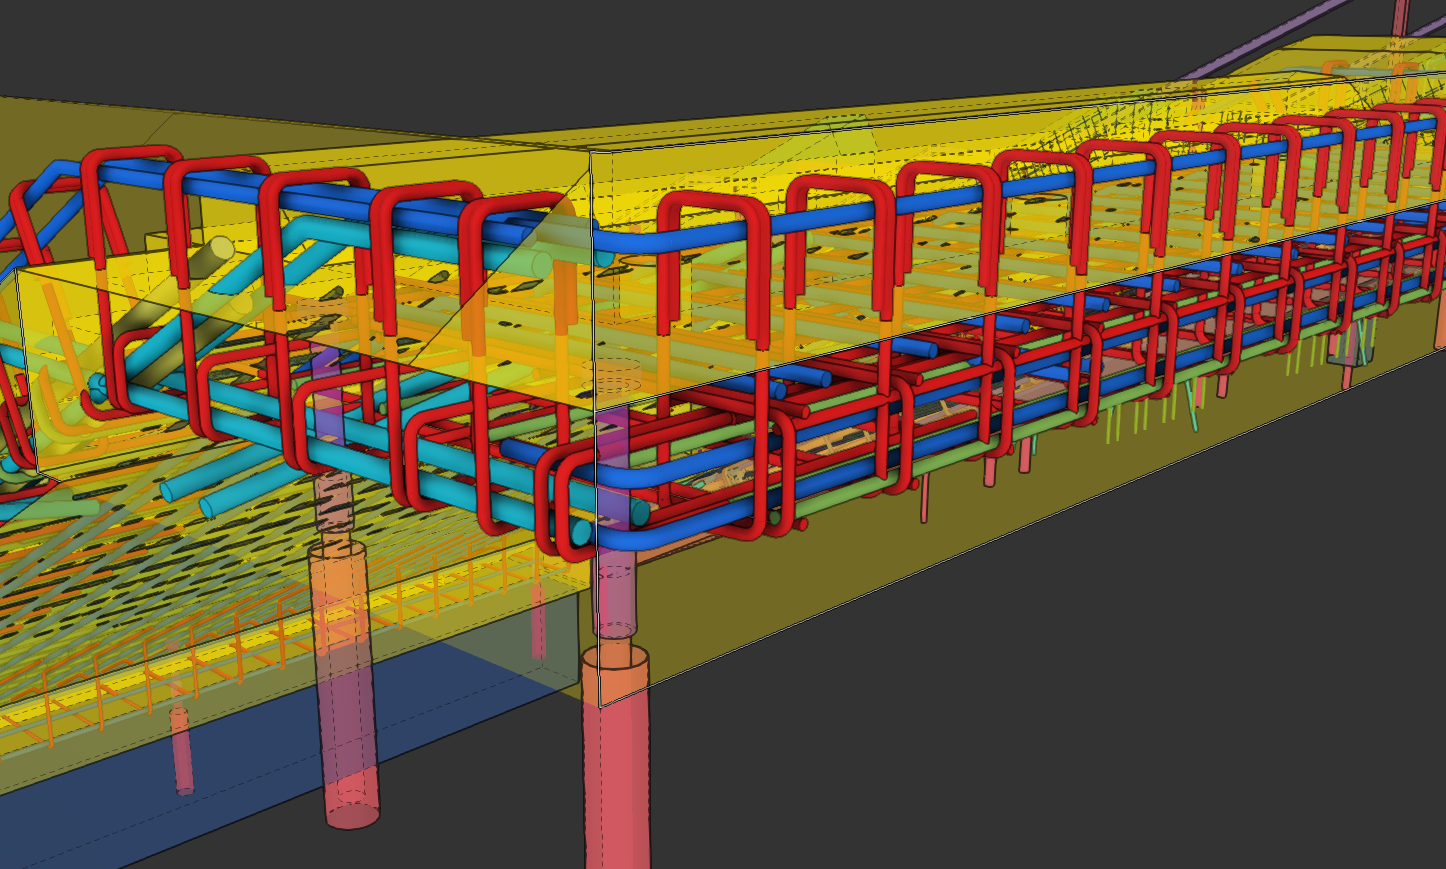Select the threaded coupler on the left pile
This screenshot has width=1446, height=869.
click(x=334, y=505)
